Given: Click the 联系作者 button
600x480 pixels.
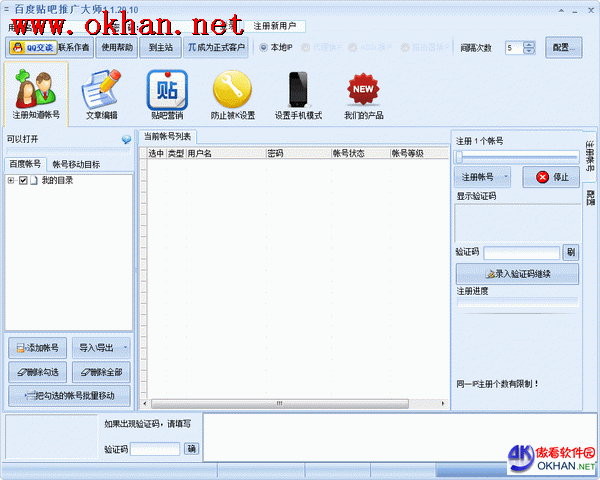Looking at the screenshot, I should point(74,47).
